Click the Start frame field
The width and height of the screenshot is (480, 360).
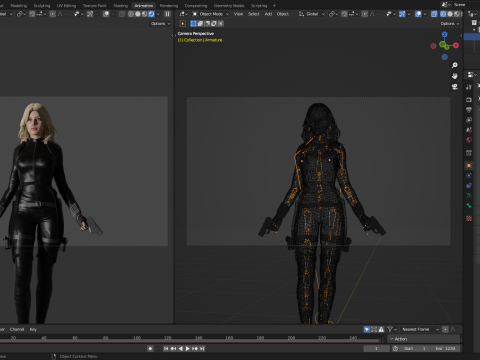pos(414,348)
